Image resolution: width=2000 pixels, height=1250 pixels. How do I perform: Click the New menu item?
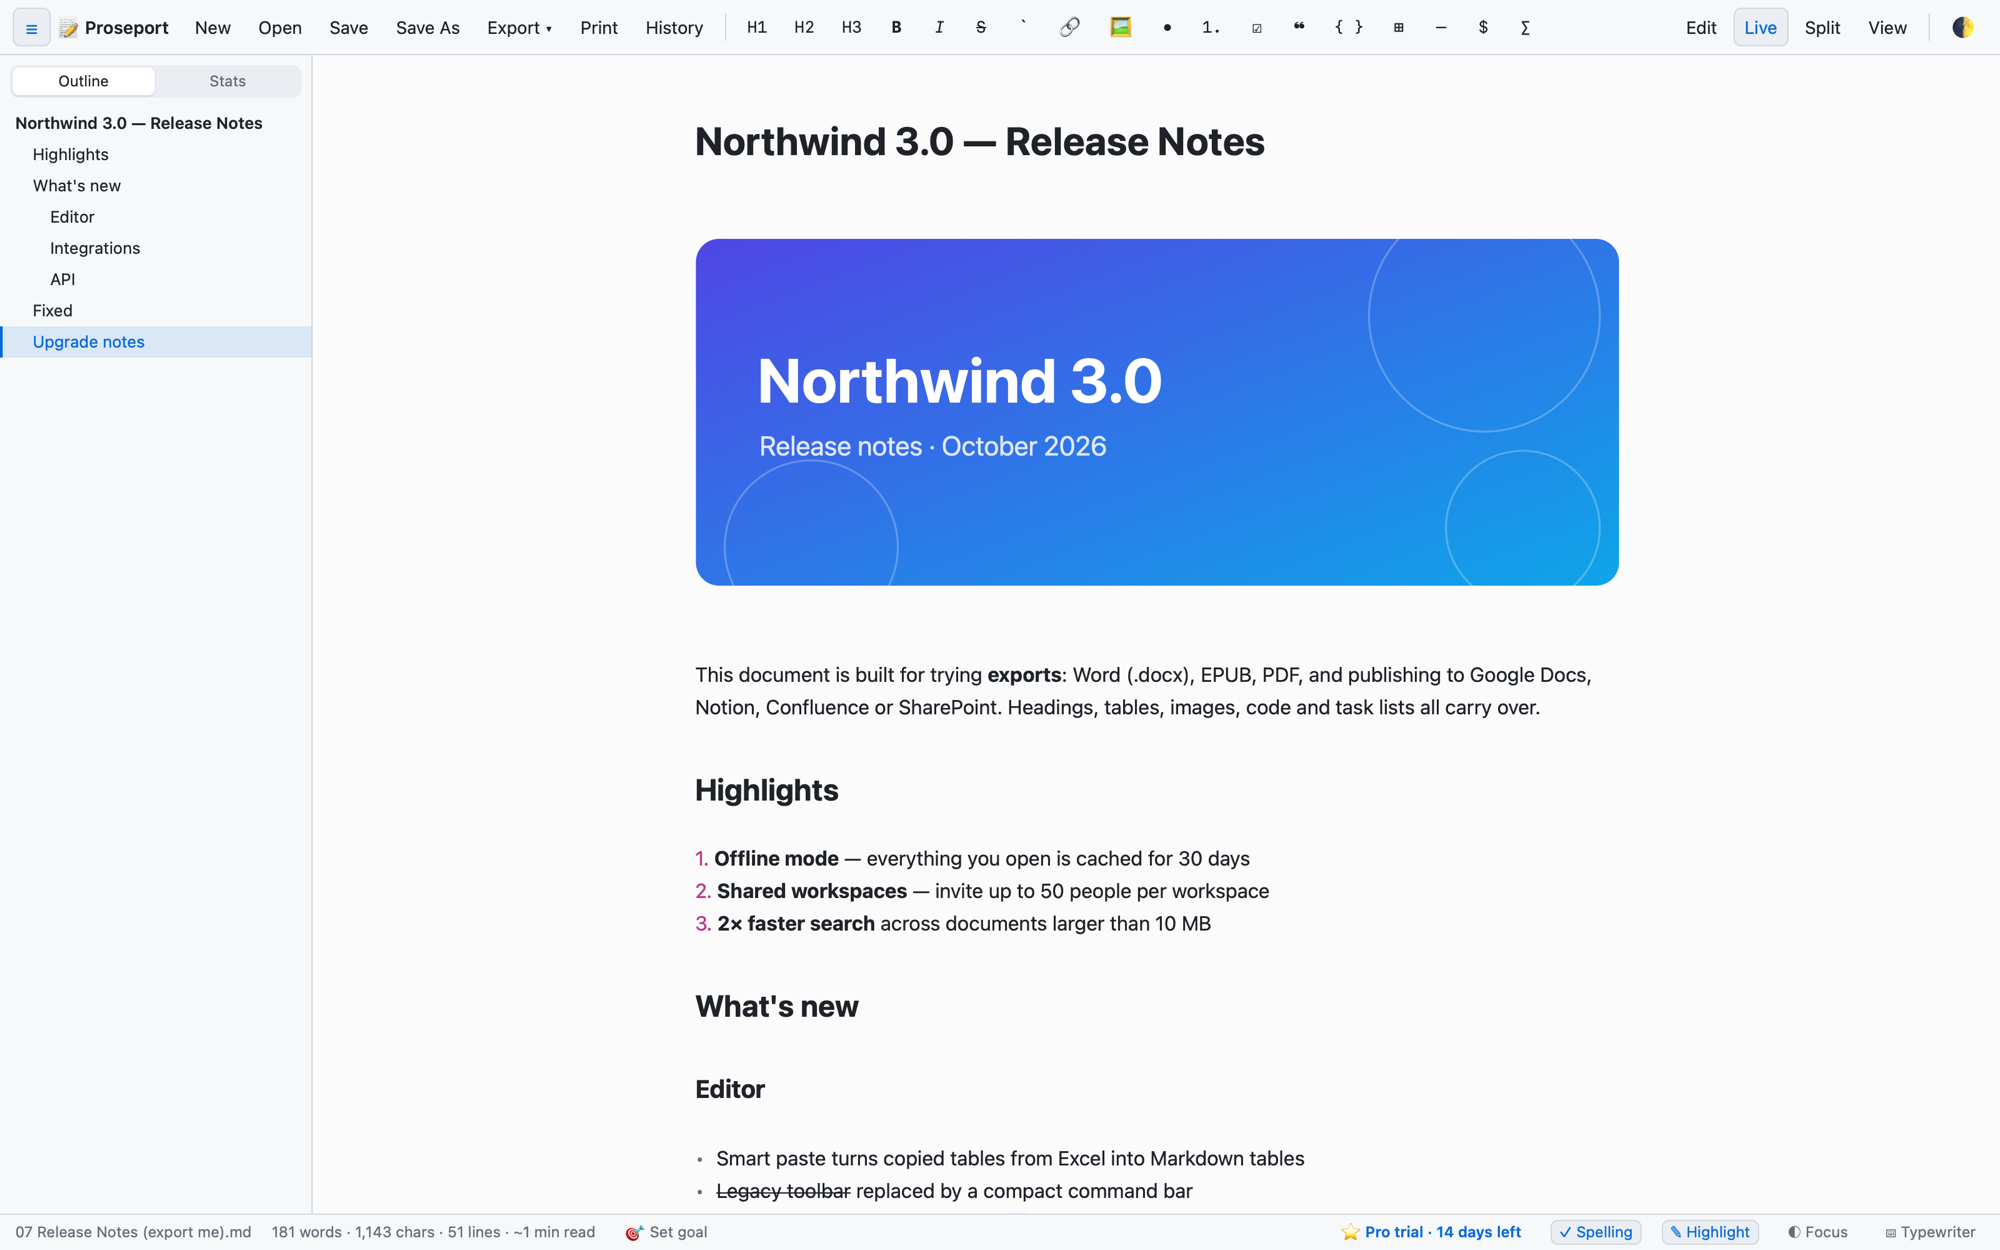point(213,28)
